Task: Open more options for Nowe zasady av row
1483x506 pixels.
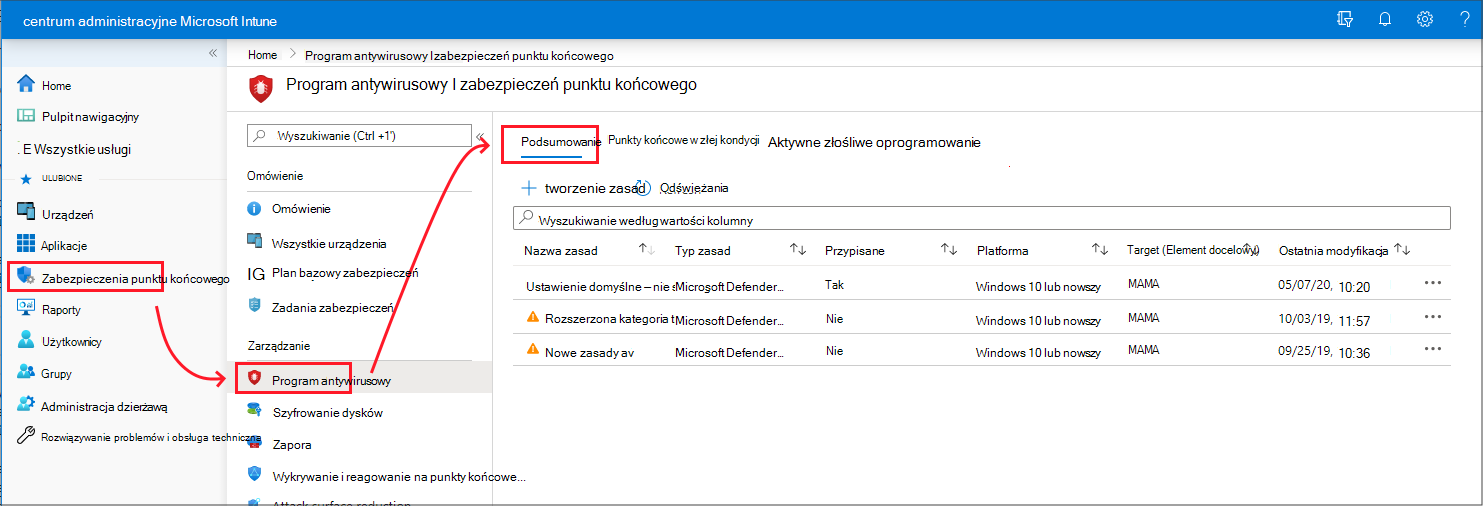Action: tap(1433, 348)
